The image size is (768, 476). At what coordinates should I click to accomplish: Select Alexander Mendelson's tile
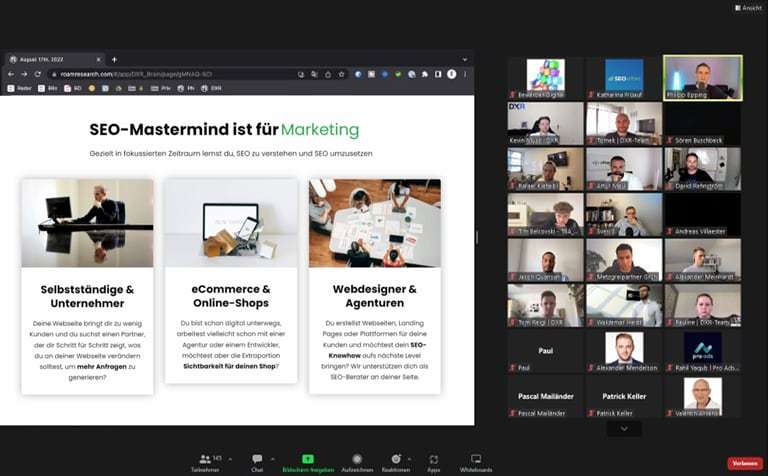pyautogui.click(x=624, y=351)
